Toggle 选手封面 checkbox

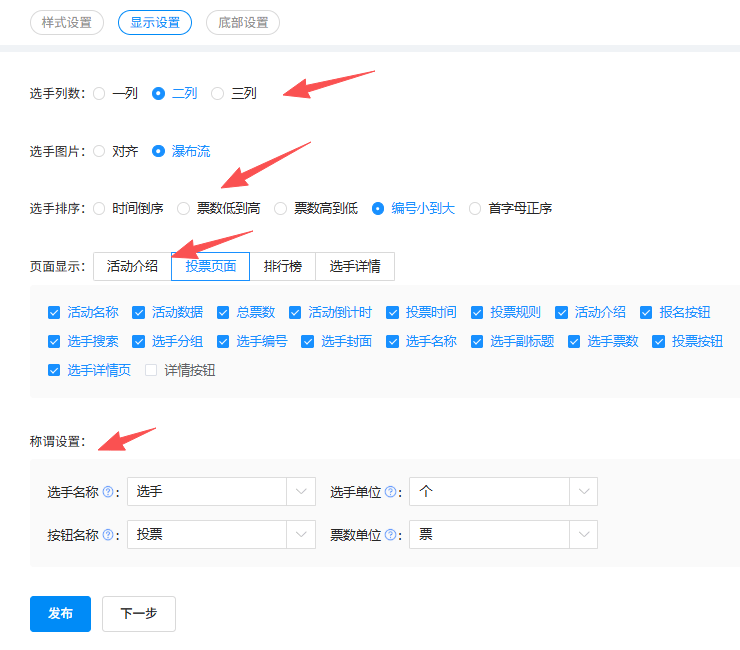(x=307, y=342)
